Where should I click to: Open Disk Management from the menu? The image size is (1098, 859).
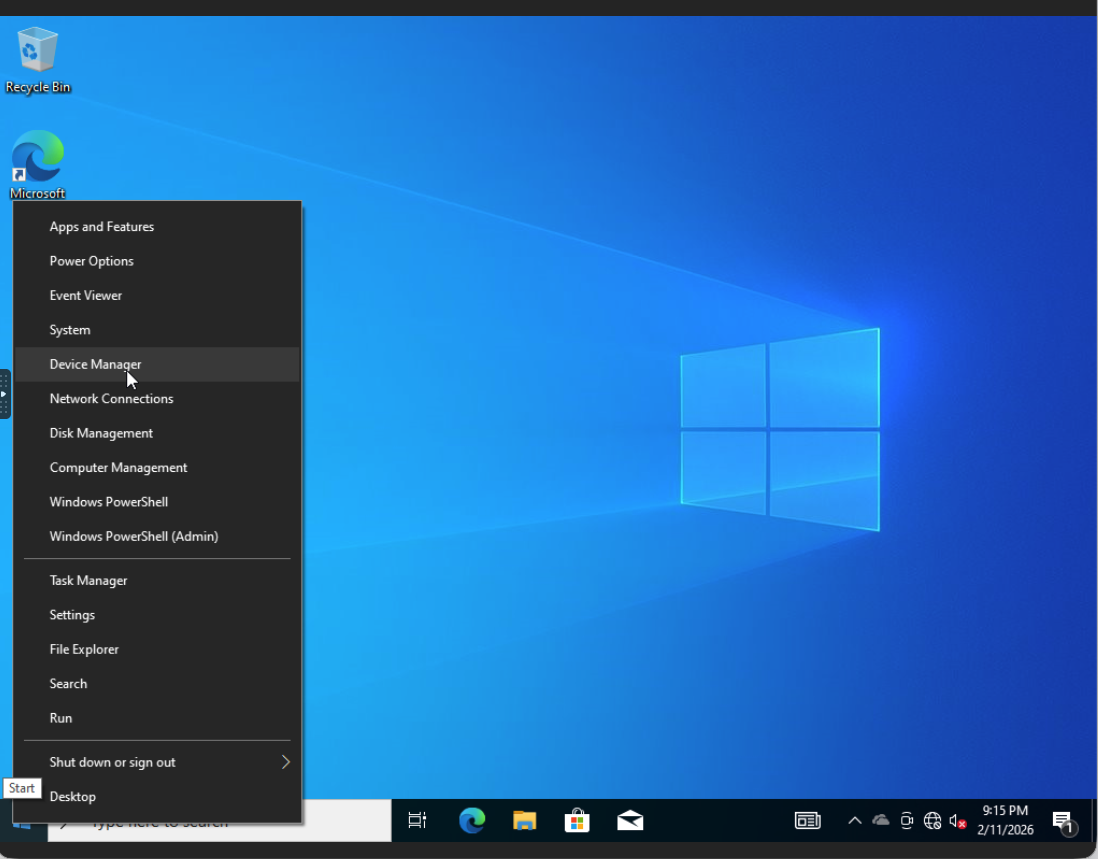click(157, 433)
